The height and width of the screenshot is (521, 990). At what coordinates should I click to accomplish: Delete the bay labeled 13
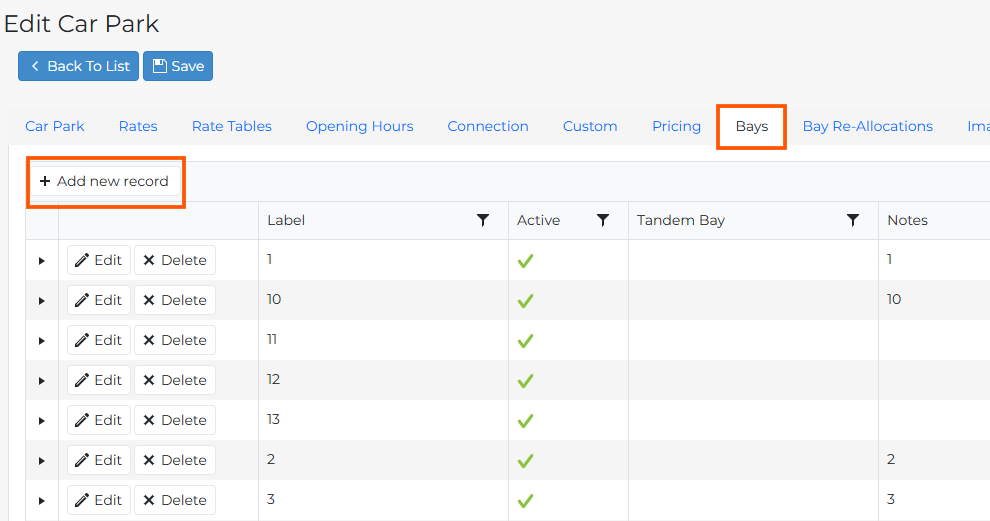tap(175, 420)
